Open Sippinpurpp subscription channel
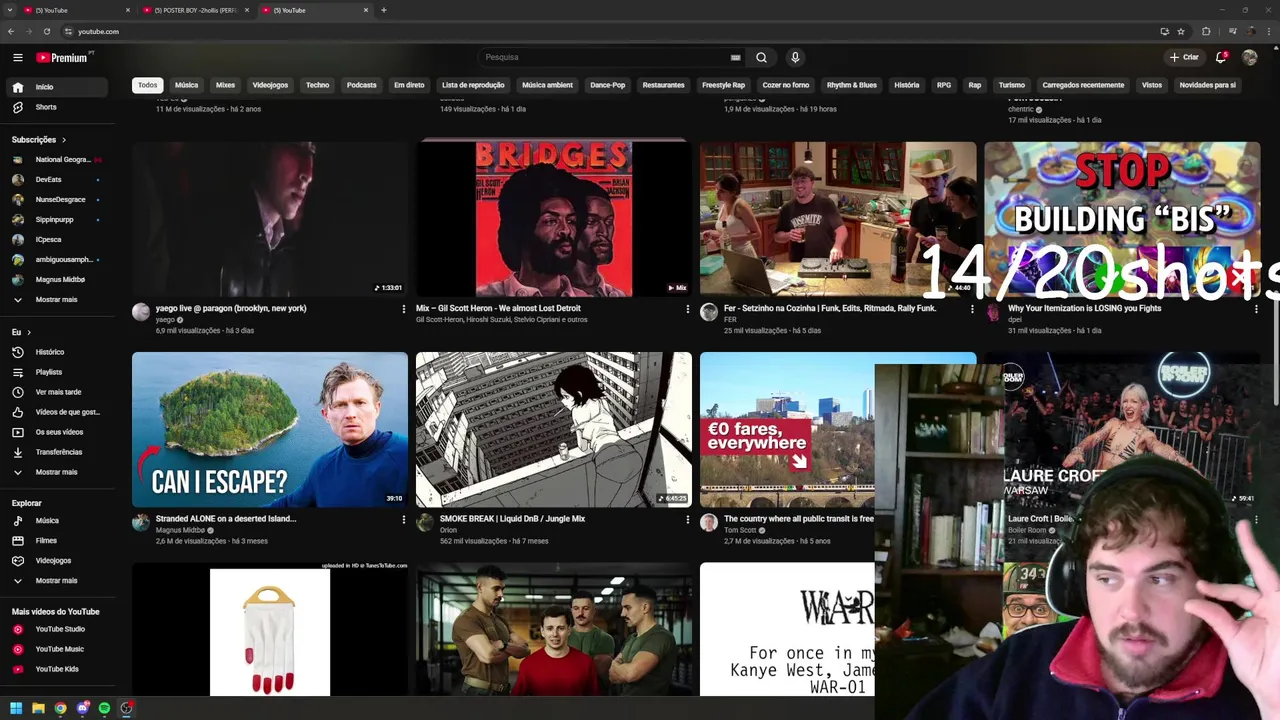The width and height of the screenshot is (1280, 720). coord(57,220)
